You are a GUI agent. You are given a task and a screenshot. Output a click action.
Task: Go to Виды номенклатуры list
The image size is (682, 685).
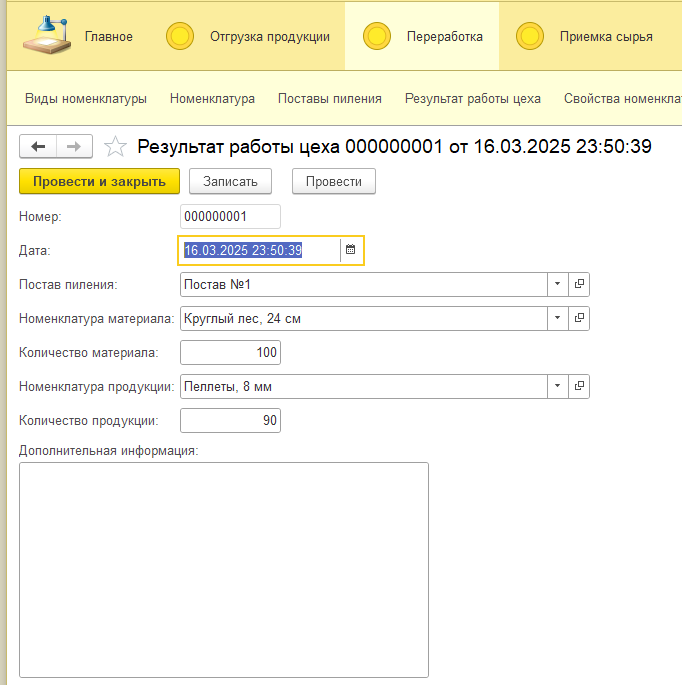[x=86, y=98]
